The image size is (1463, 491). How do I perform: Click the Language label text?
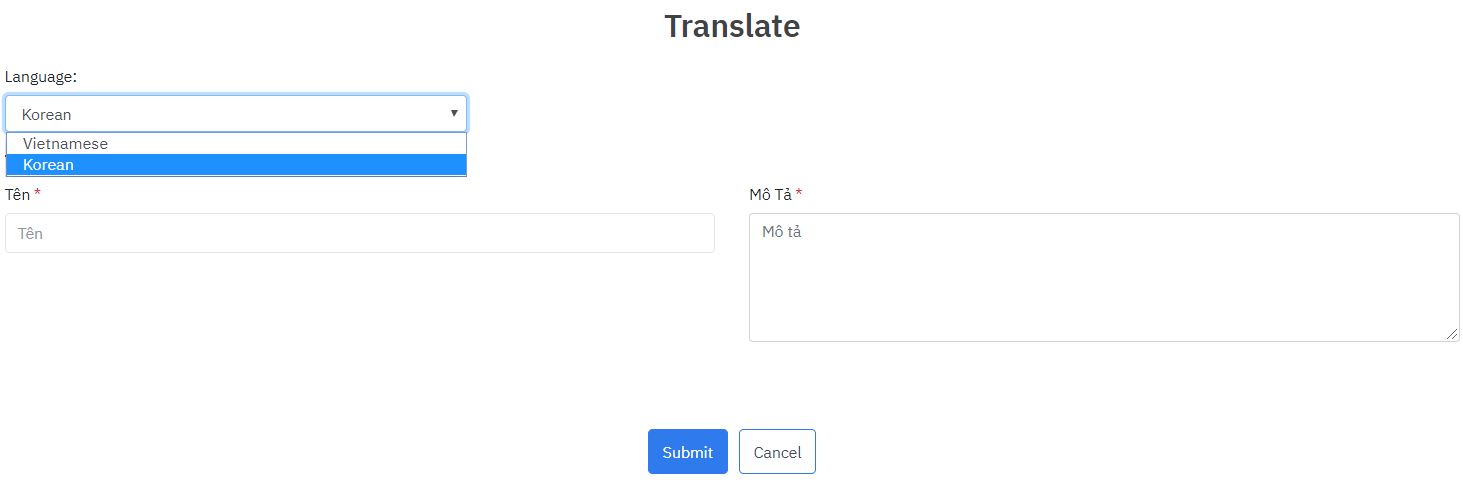pos(40,76)
